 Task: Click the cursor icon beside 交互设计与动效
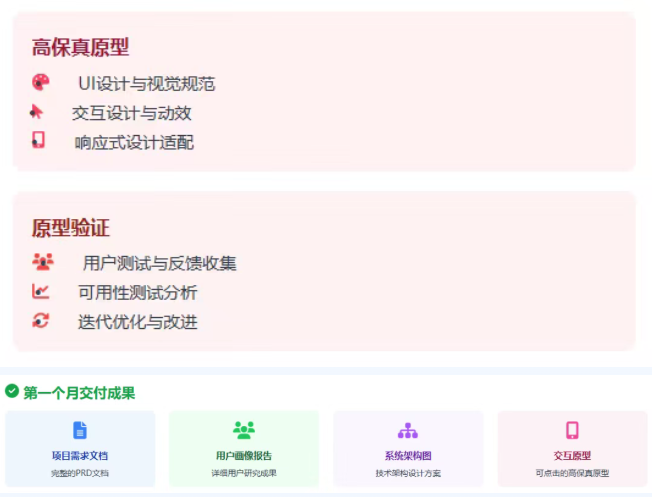click(x=37, y=112)
